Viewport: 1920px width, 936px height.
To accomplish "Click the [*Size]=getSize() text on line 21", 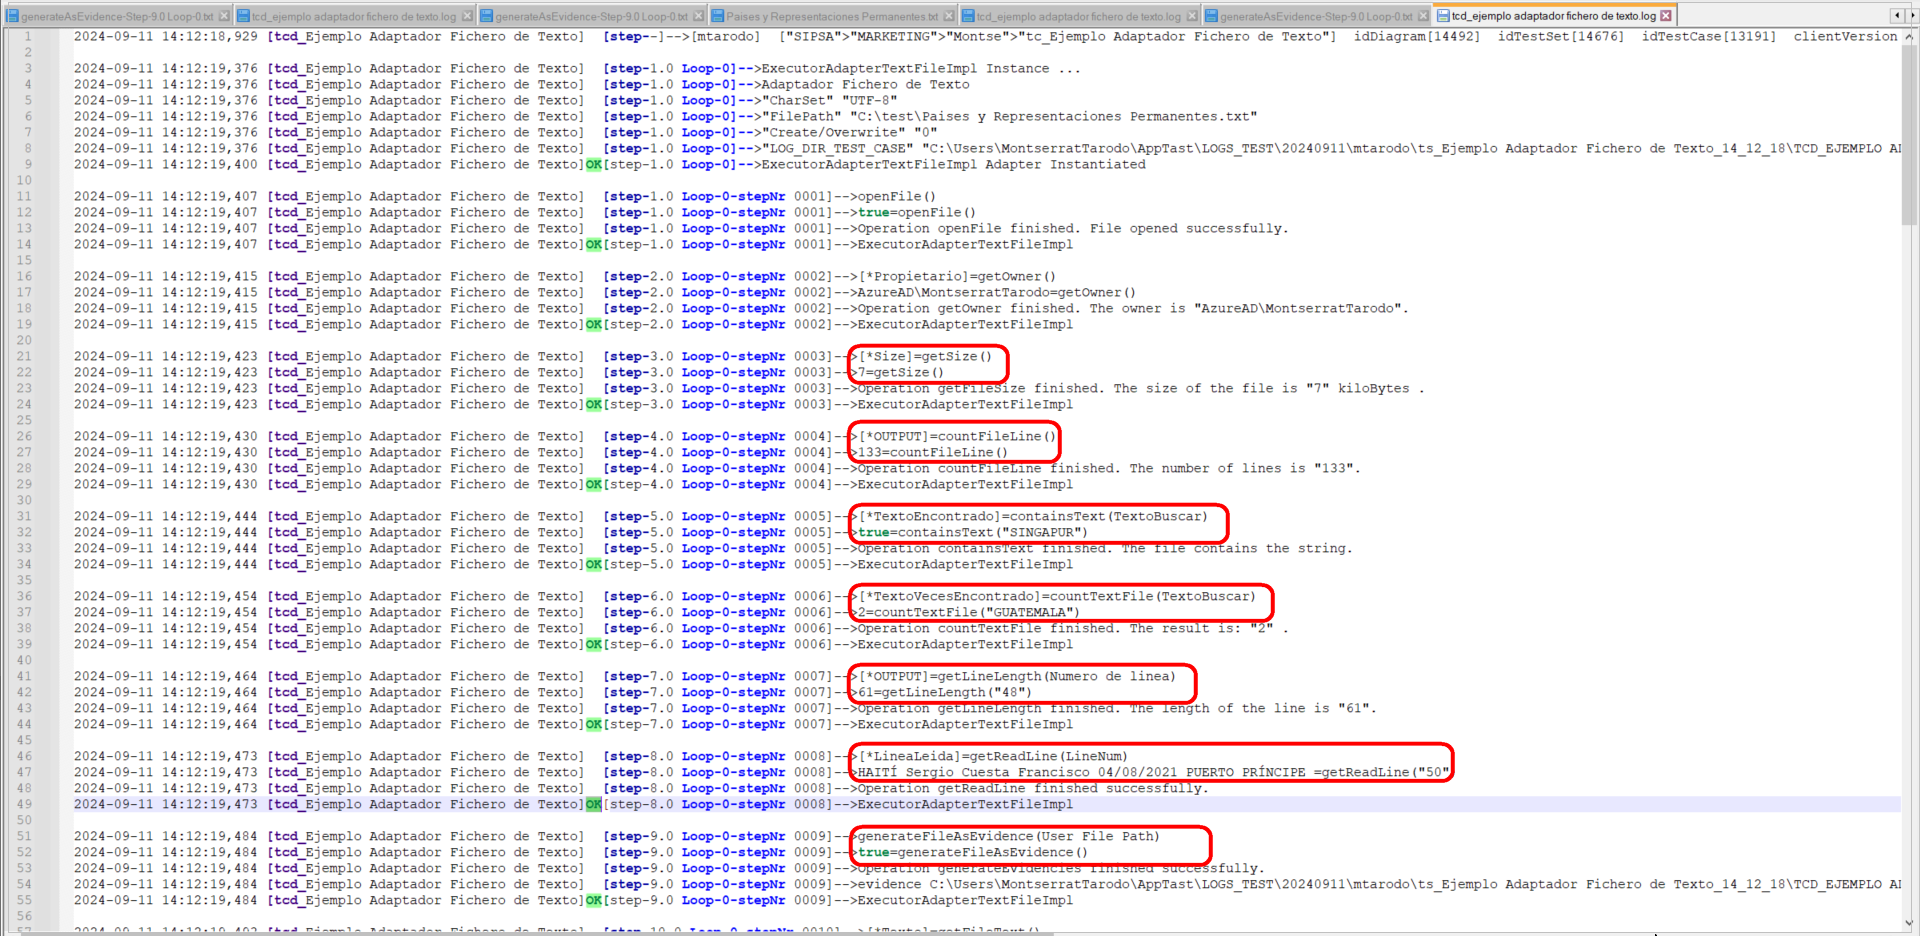I will click(925, 356).
